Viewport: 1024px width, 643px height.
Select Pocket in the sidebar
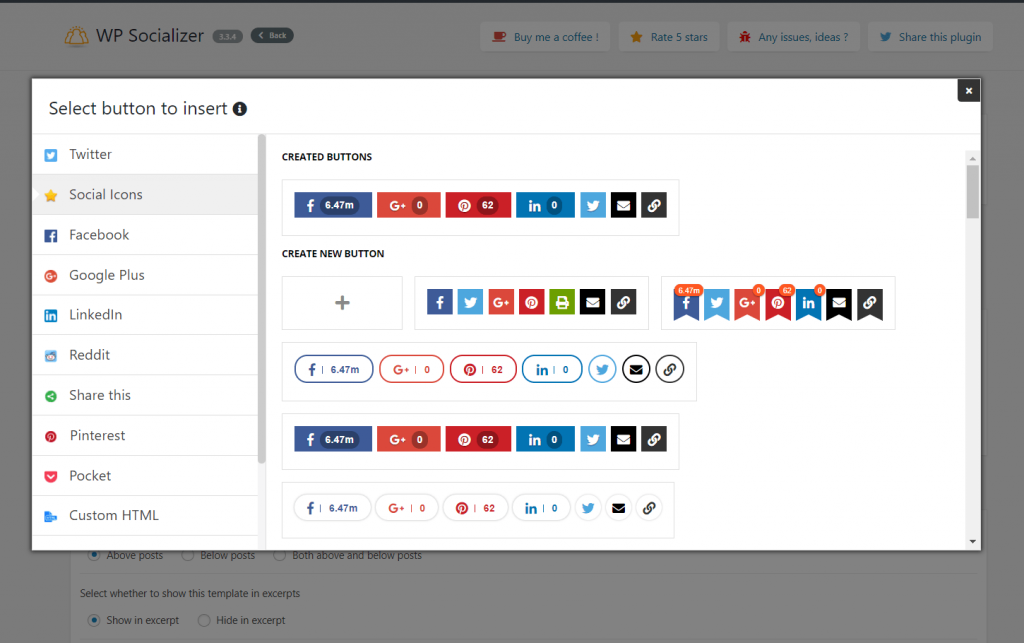(90, 475)
